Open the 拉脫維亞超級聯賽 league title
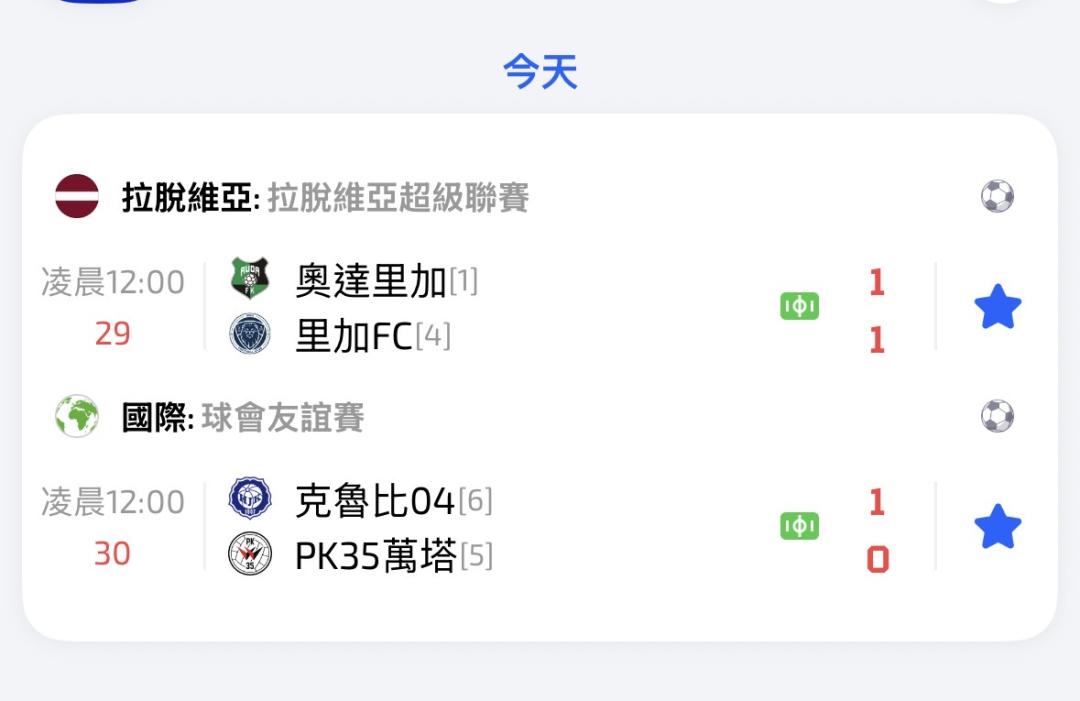 (397, 197)
